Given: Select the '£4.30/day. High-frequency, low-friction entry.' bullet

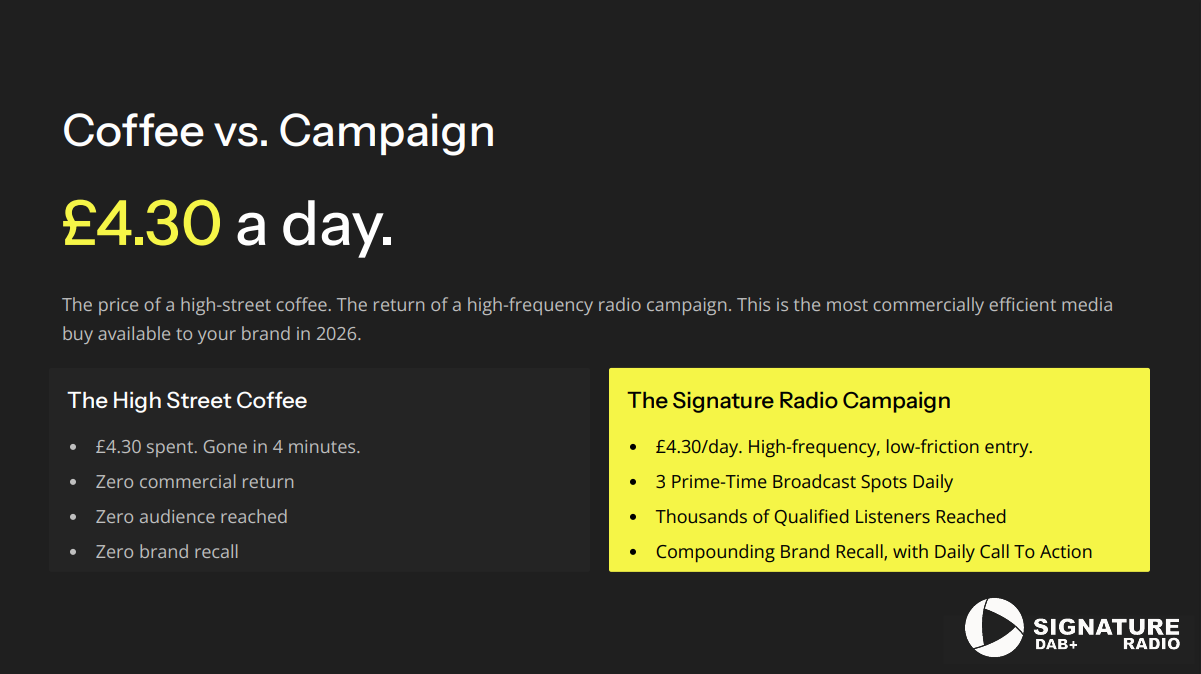Looking at the screenshot, I should click(x=843, y=447).
